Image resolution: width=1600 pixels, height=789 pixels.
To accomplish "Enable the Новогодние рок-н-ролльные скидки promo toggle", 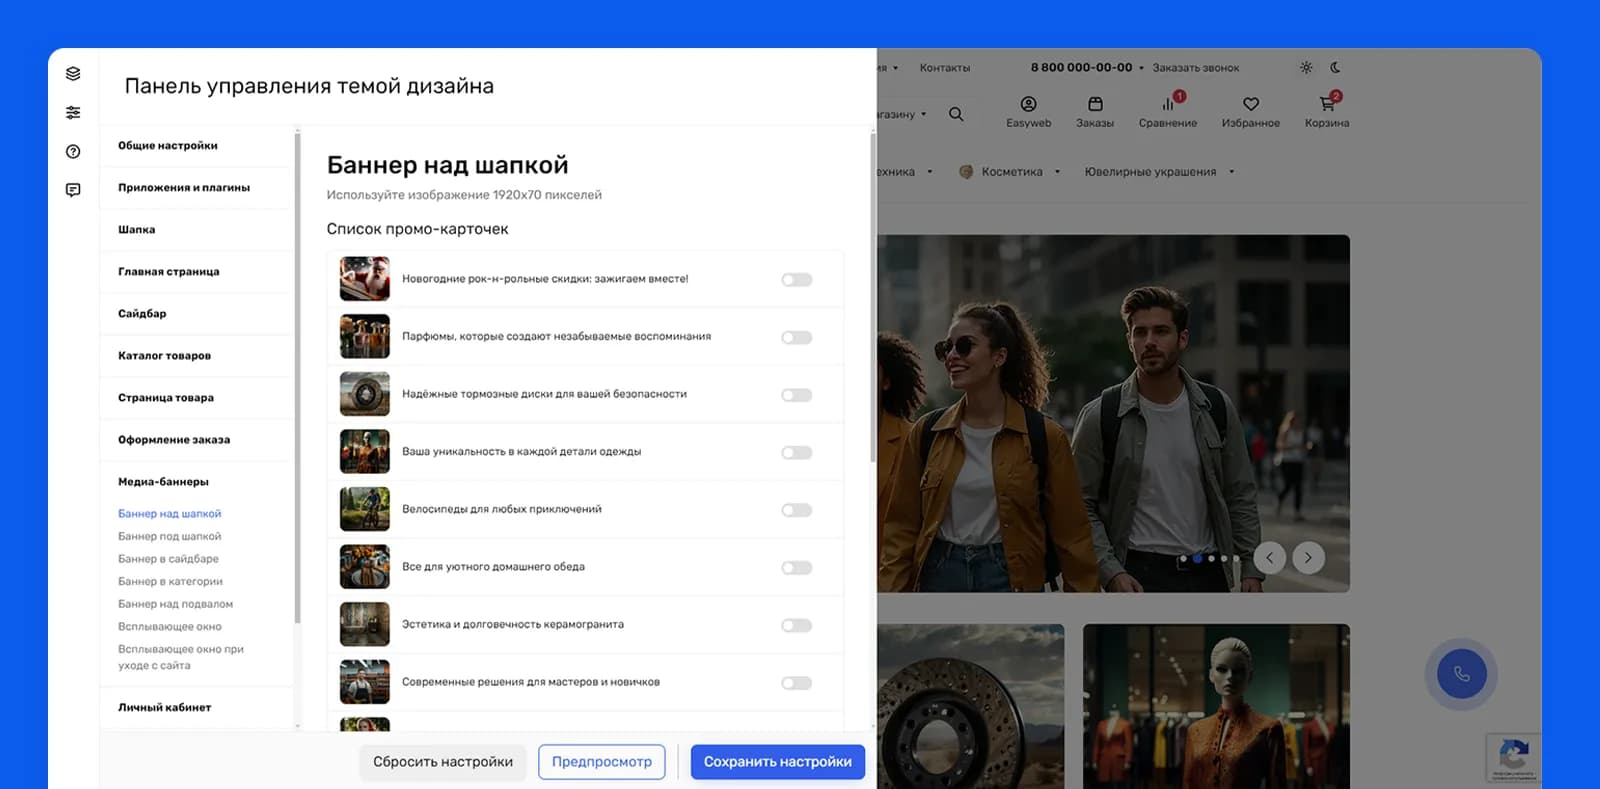I will 797,280.
